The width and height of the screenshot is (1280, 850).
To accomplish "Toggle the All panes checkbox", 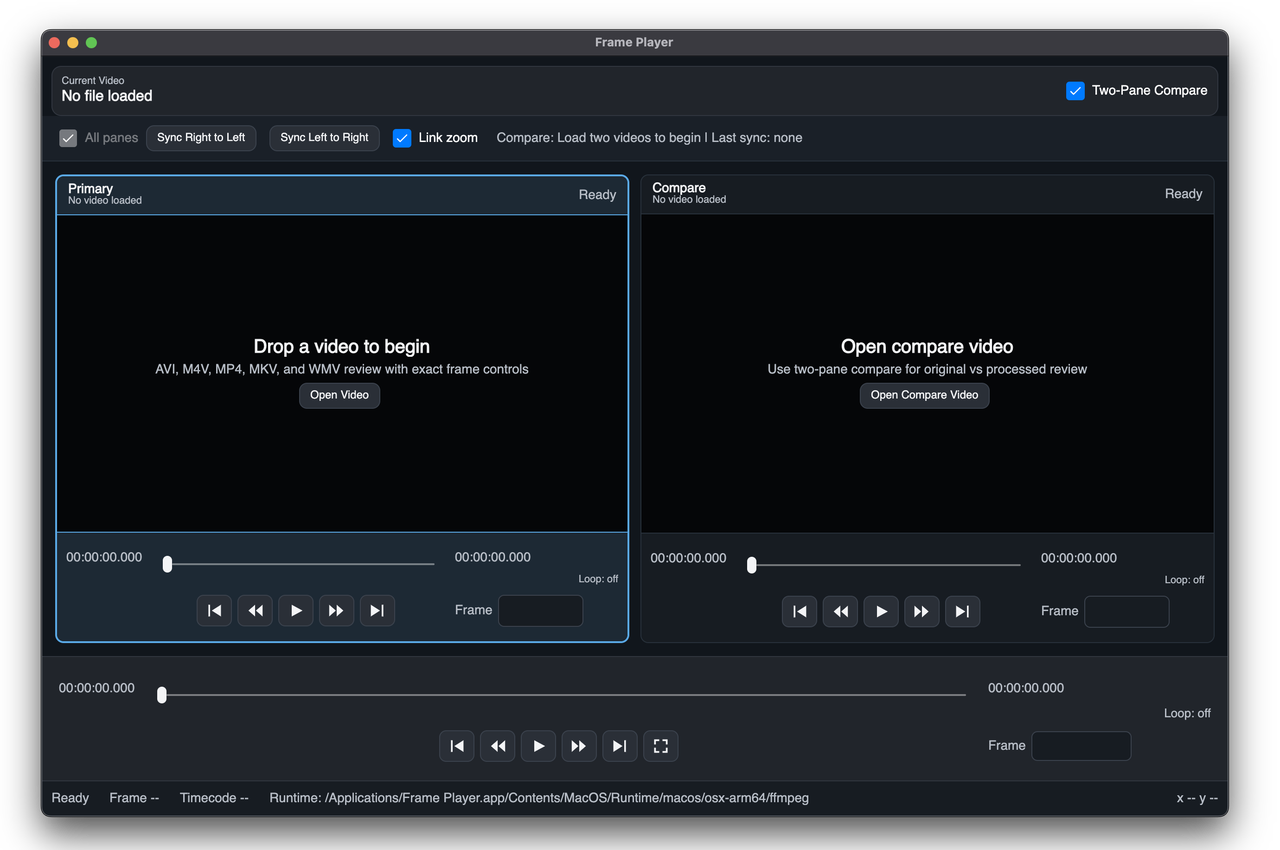I will click(68, 138).
